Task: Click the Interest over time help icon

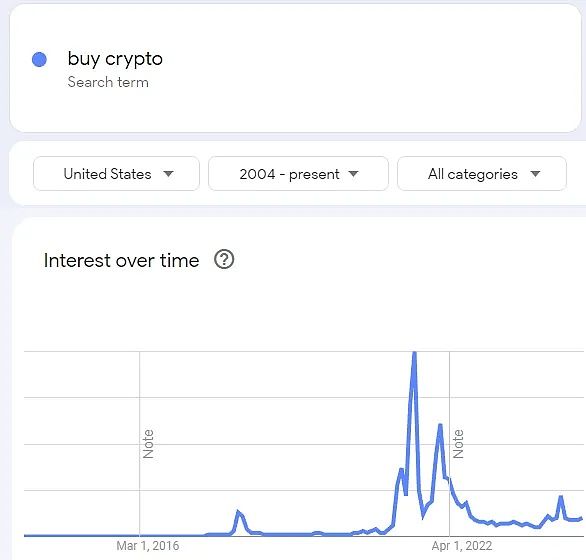Action: [224, 259]
